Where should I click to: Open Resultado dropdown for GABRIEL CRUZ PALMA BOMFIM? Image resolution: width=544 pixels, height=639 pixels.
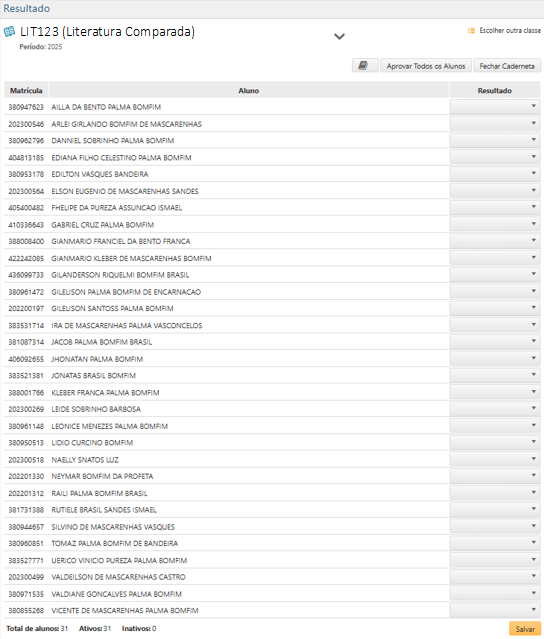tap(495, 224)
